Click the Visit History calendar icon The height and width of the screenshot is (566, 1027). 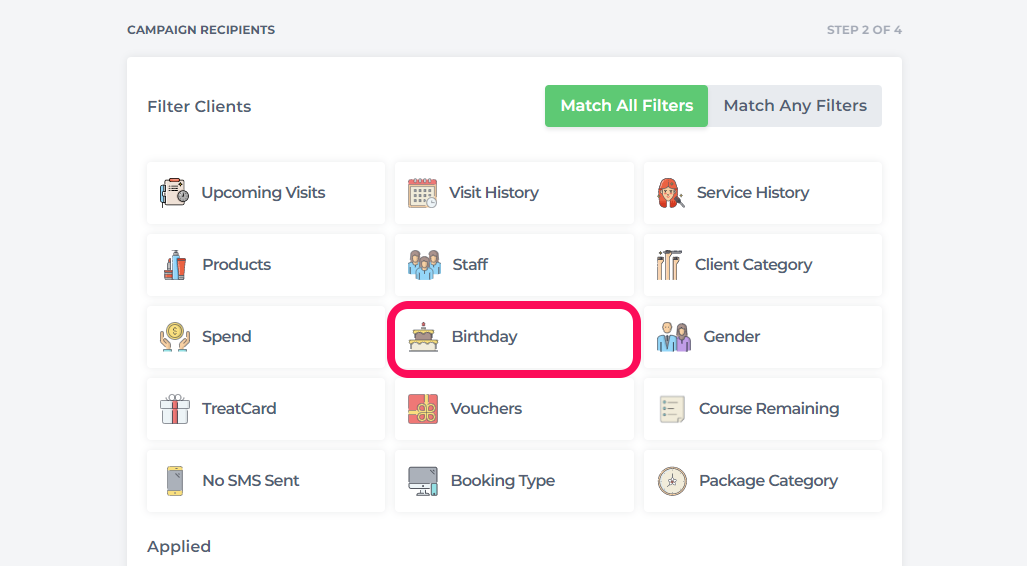point(422,193)
